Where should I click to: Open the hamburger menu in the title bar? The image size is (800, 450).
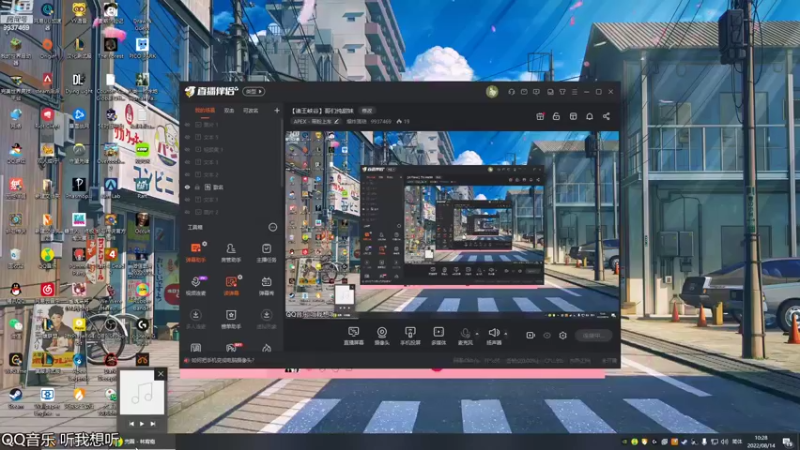(574, 92)
